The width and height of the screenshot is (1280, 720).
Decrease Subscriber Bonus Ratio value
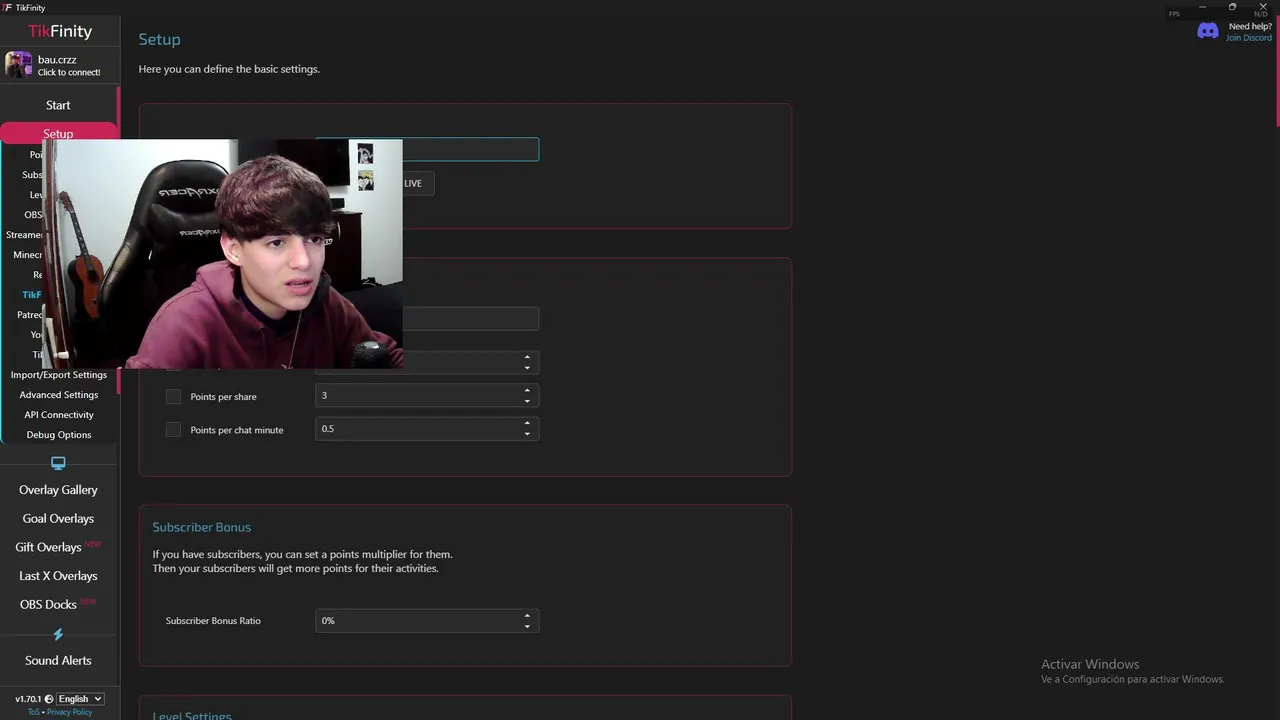click(x=527, y=627)
